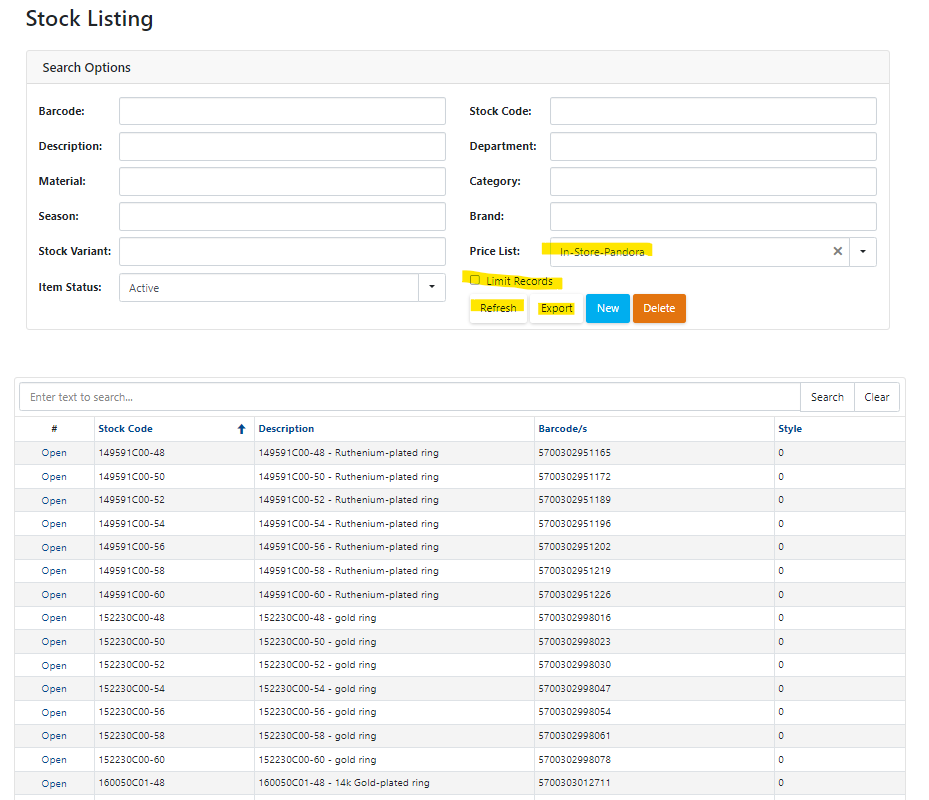Click the 'Enter text to search...' box
The width and height of the screenshot is (929, 800).
click(x=410, y=397)
